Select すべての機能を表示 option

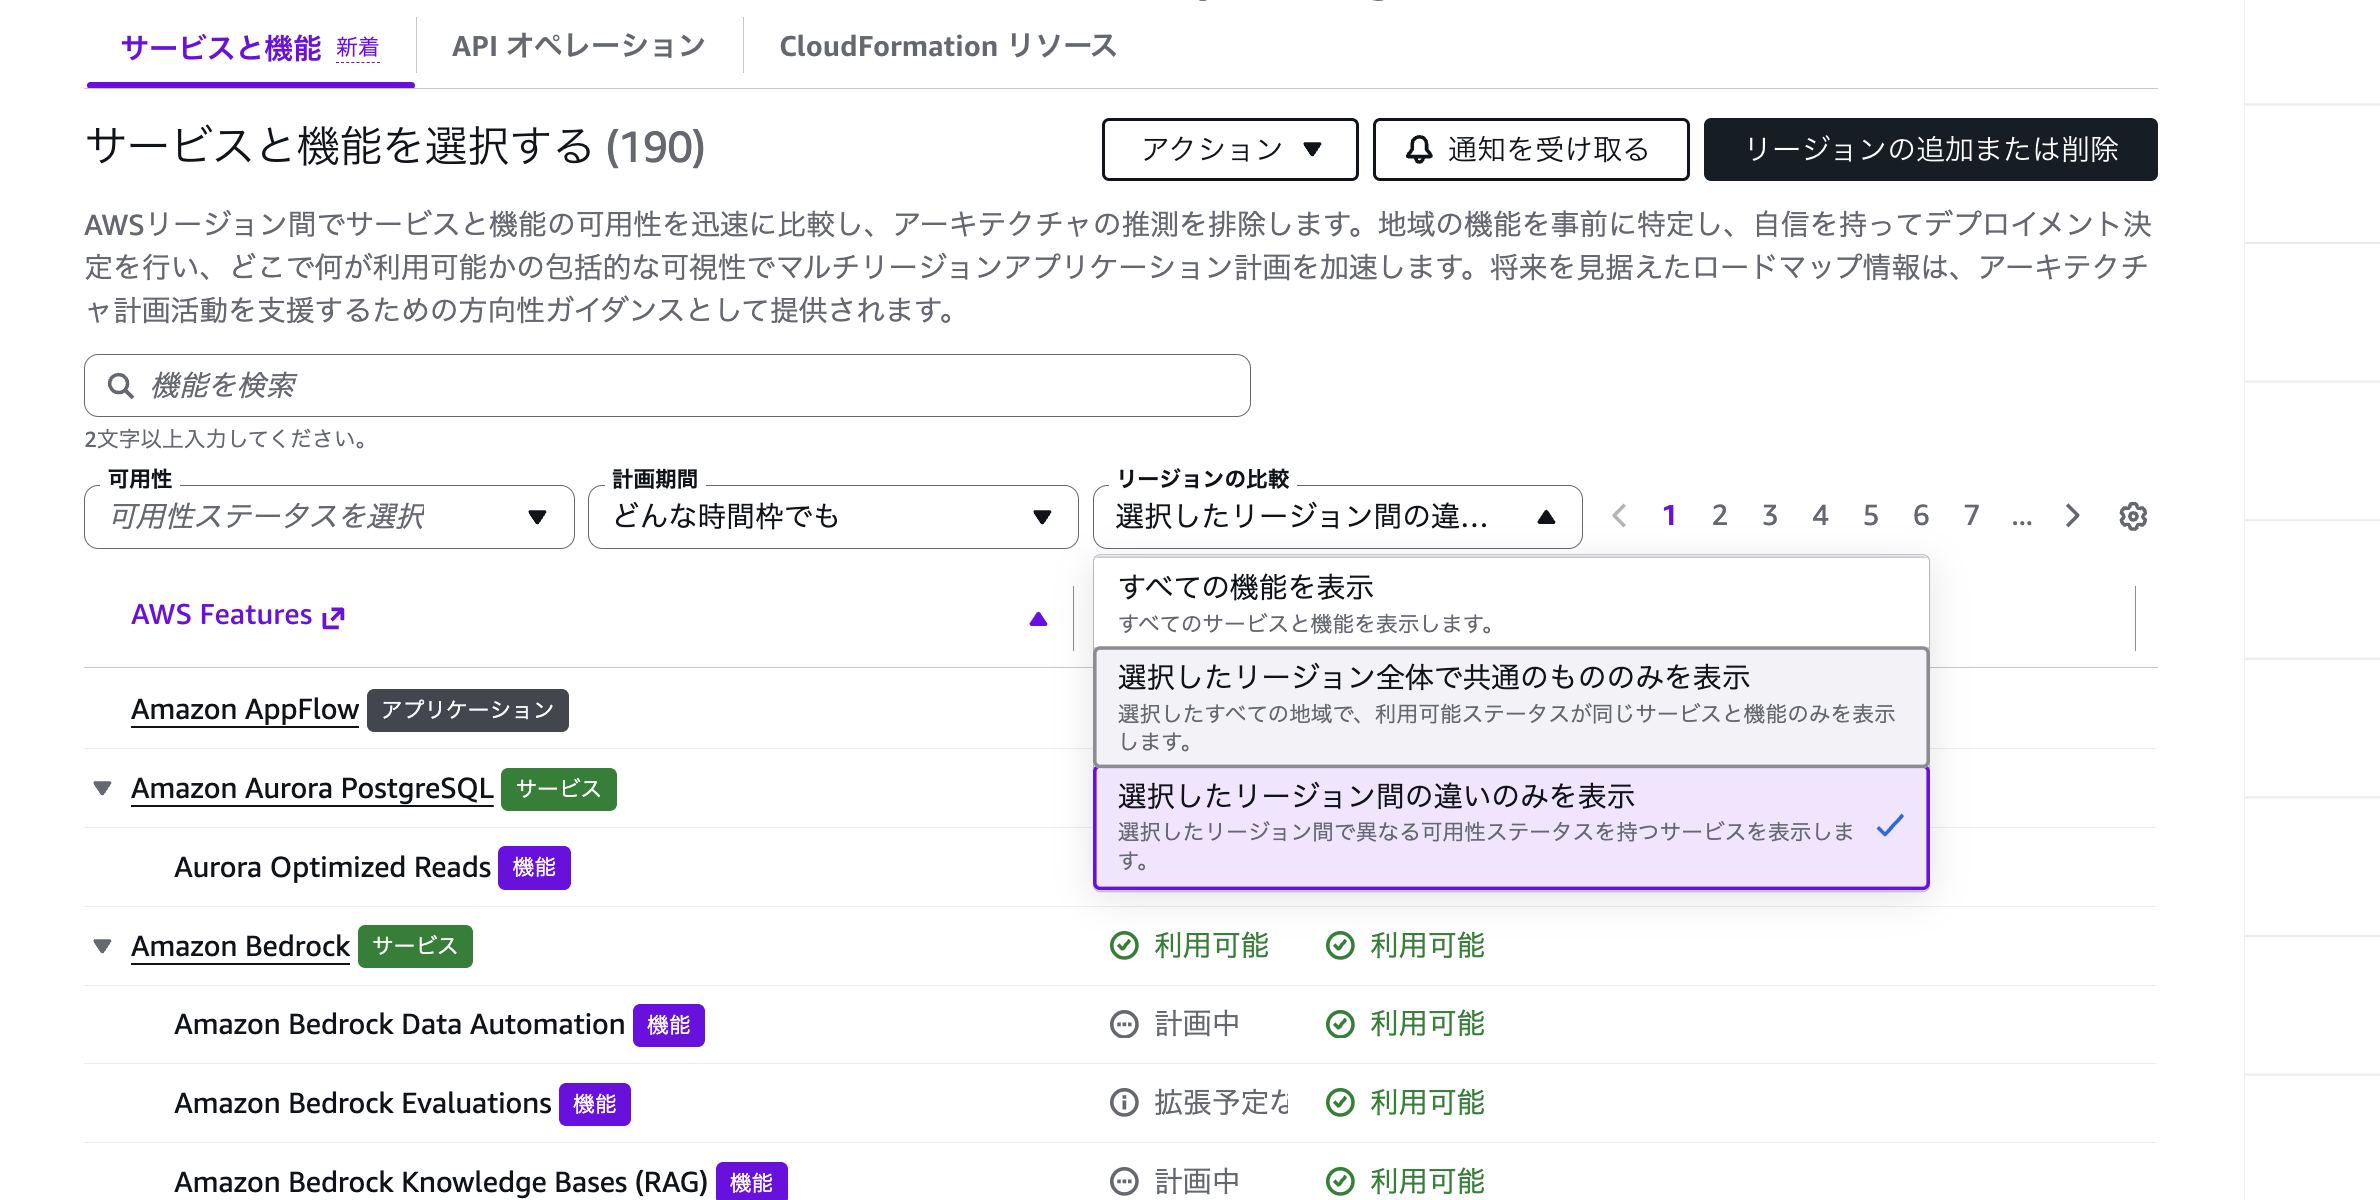[x=1511, y=603]
